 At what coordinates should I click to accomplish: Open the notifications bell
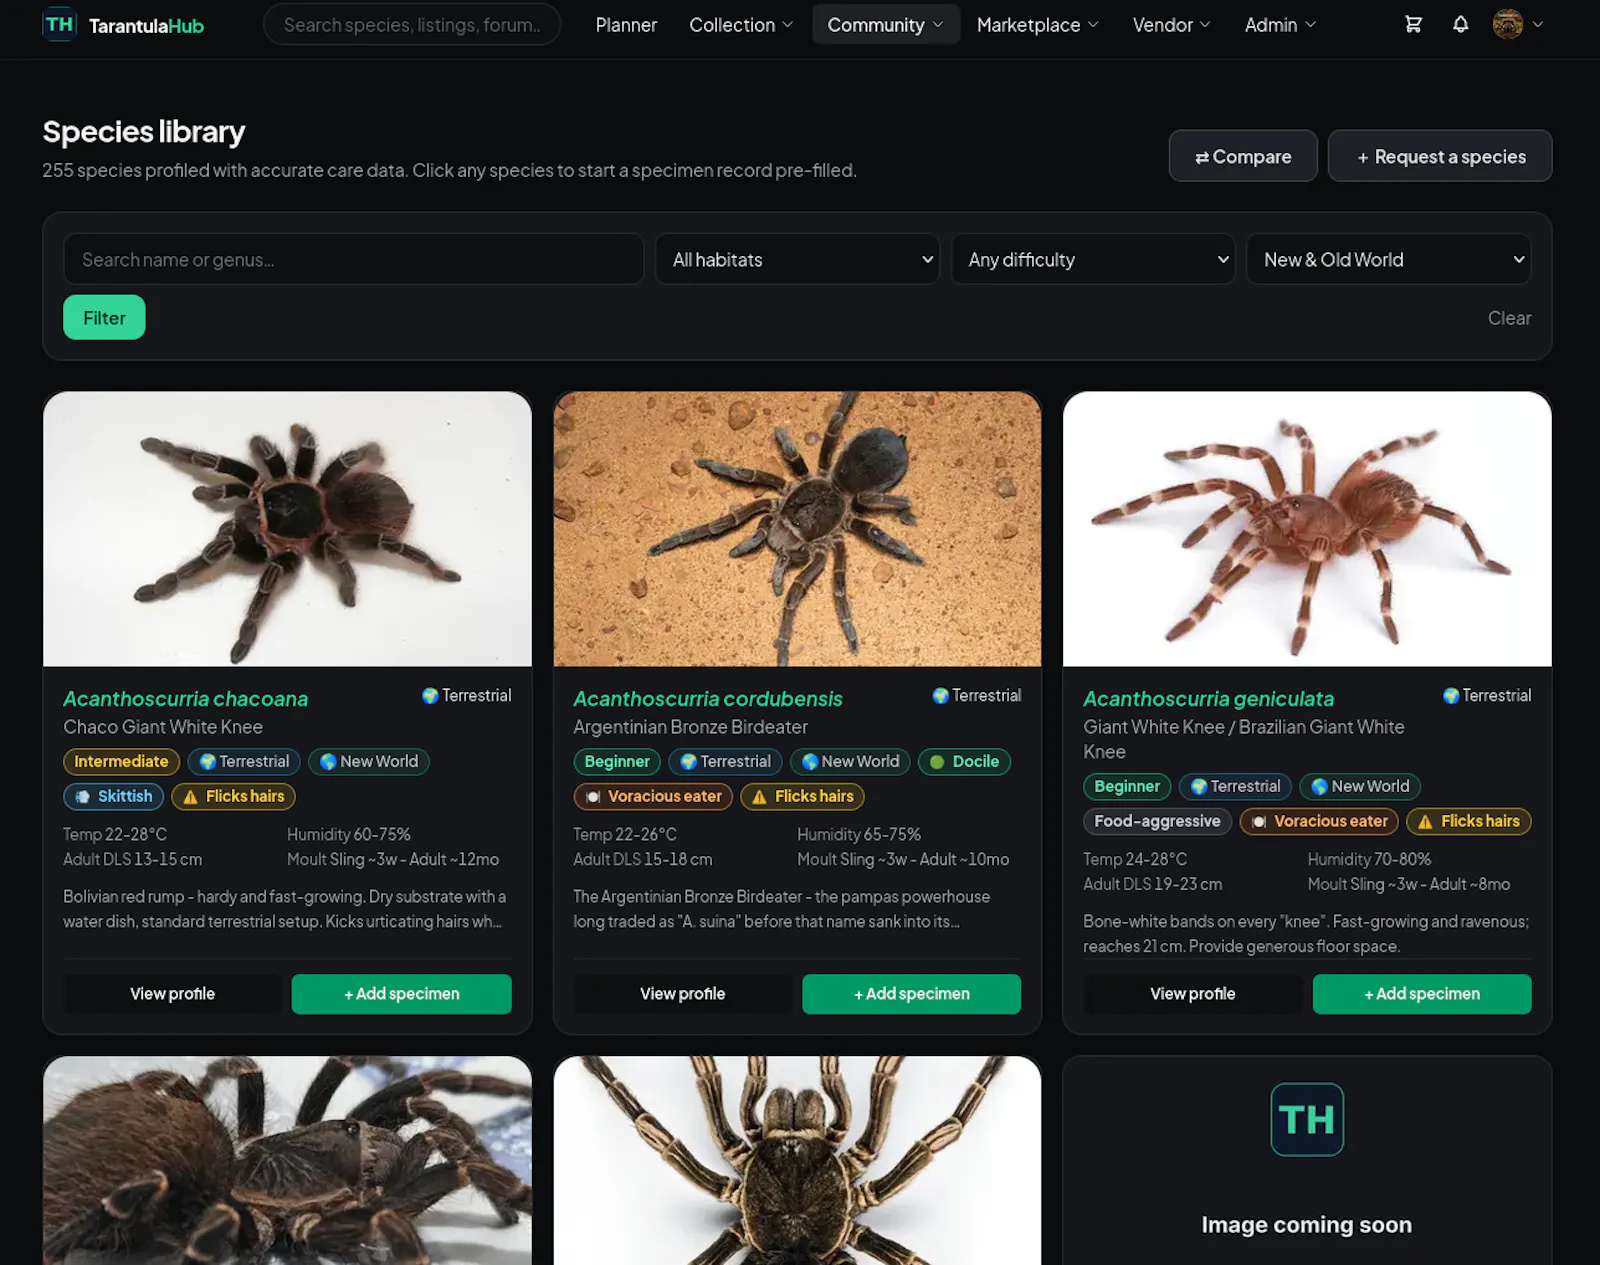(1460, 24)
